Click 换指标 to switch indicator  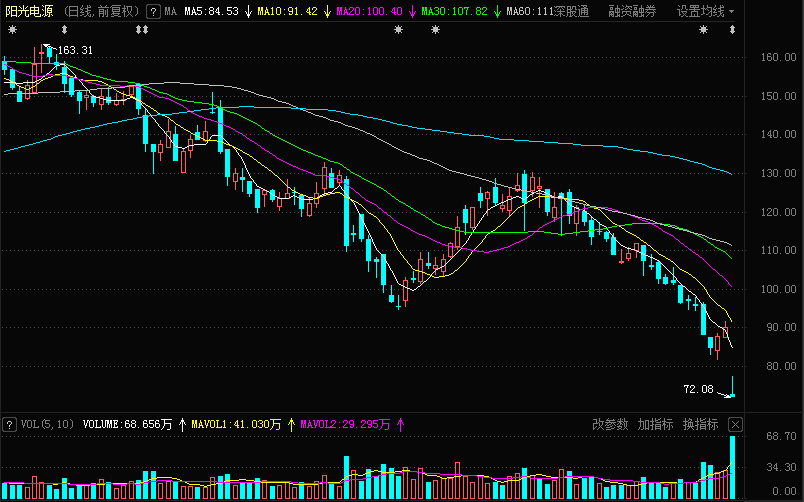(x=700, y=424)
